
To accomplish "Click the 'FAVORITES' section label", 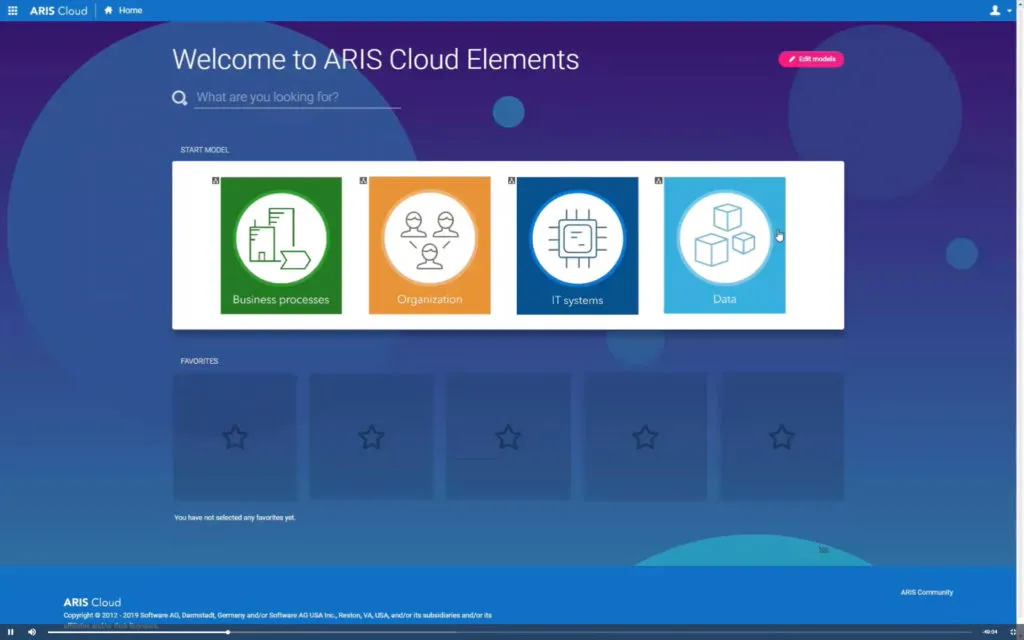I will click(x=199, y=361).
